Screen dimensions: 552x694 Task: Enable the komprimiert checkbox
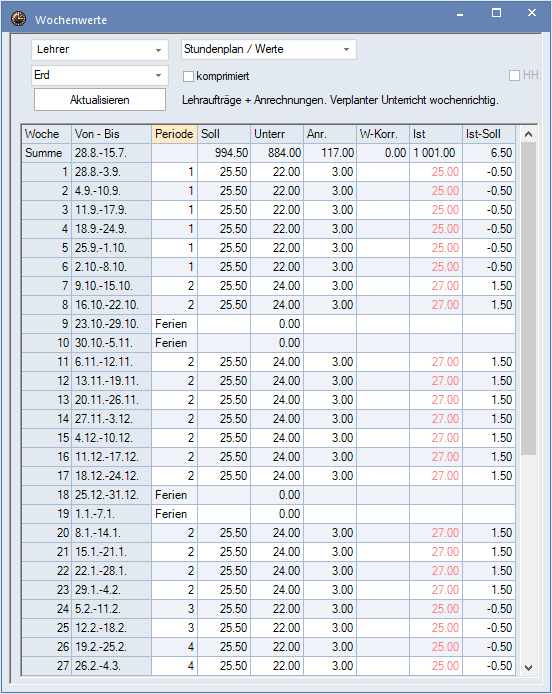(x=189, y=77)
